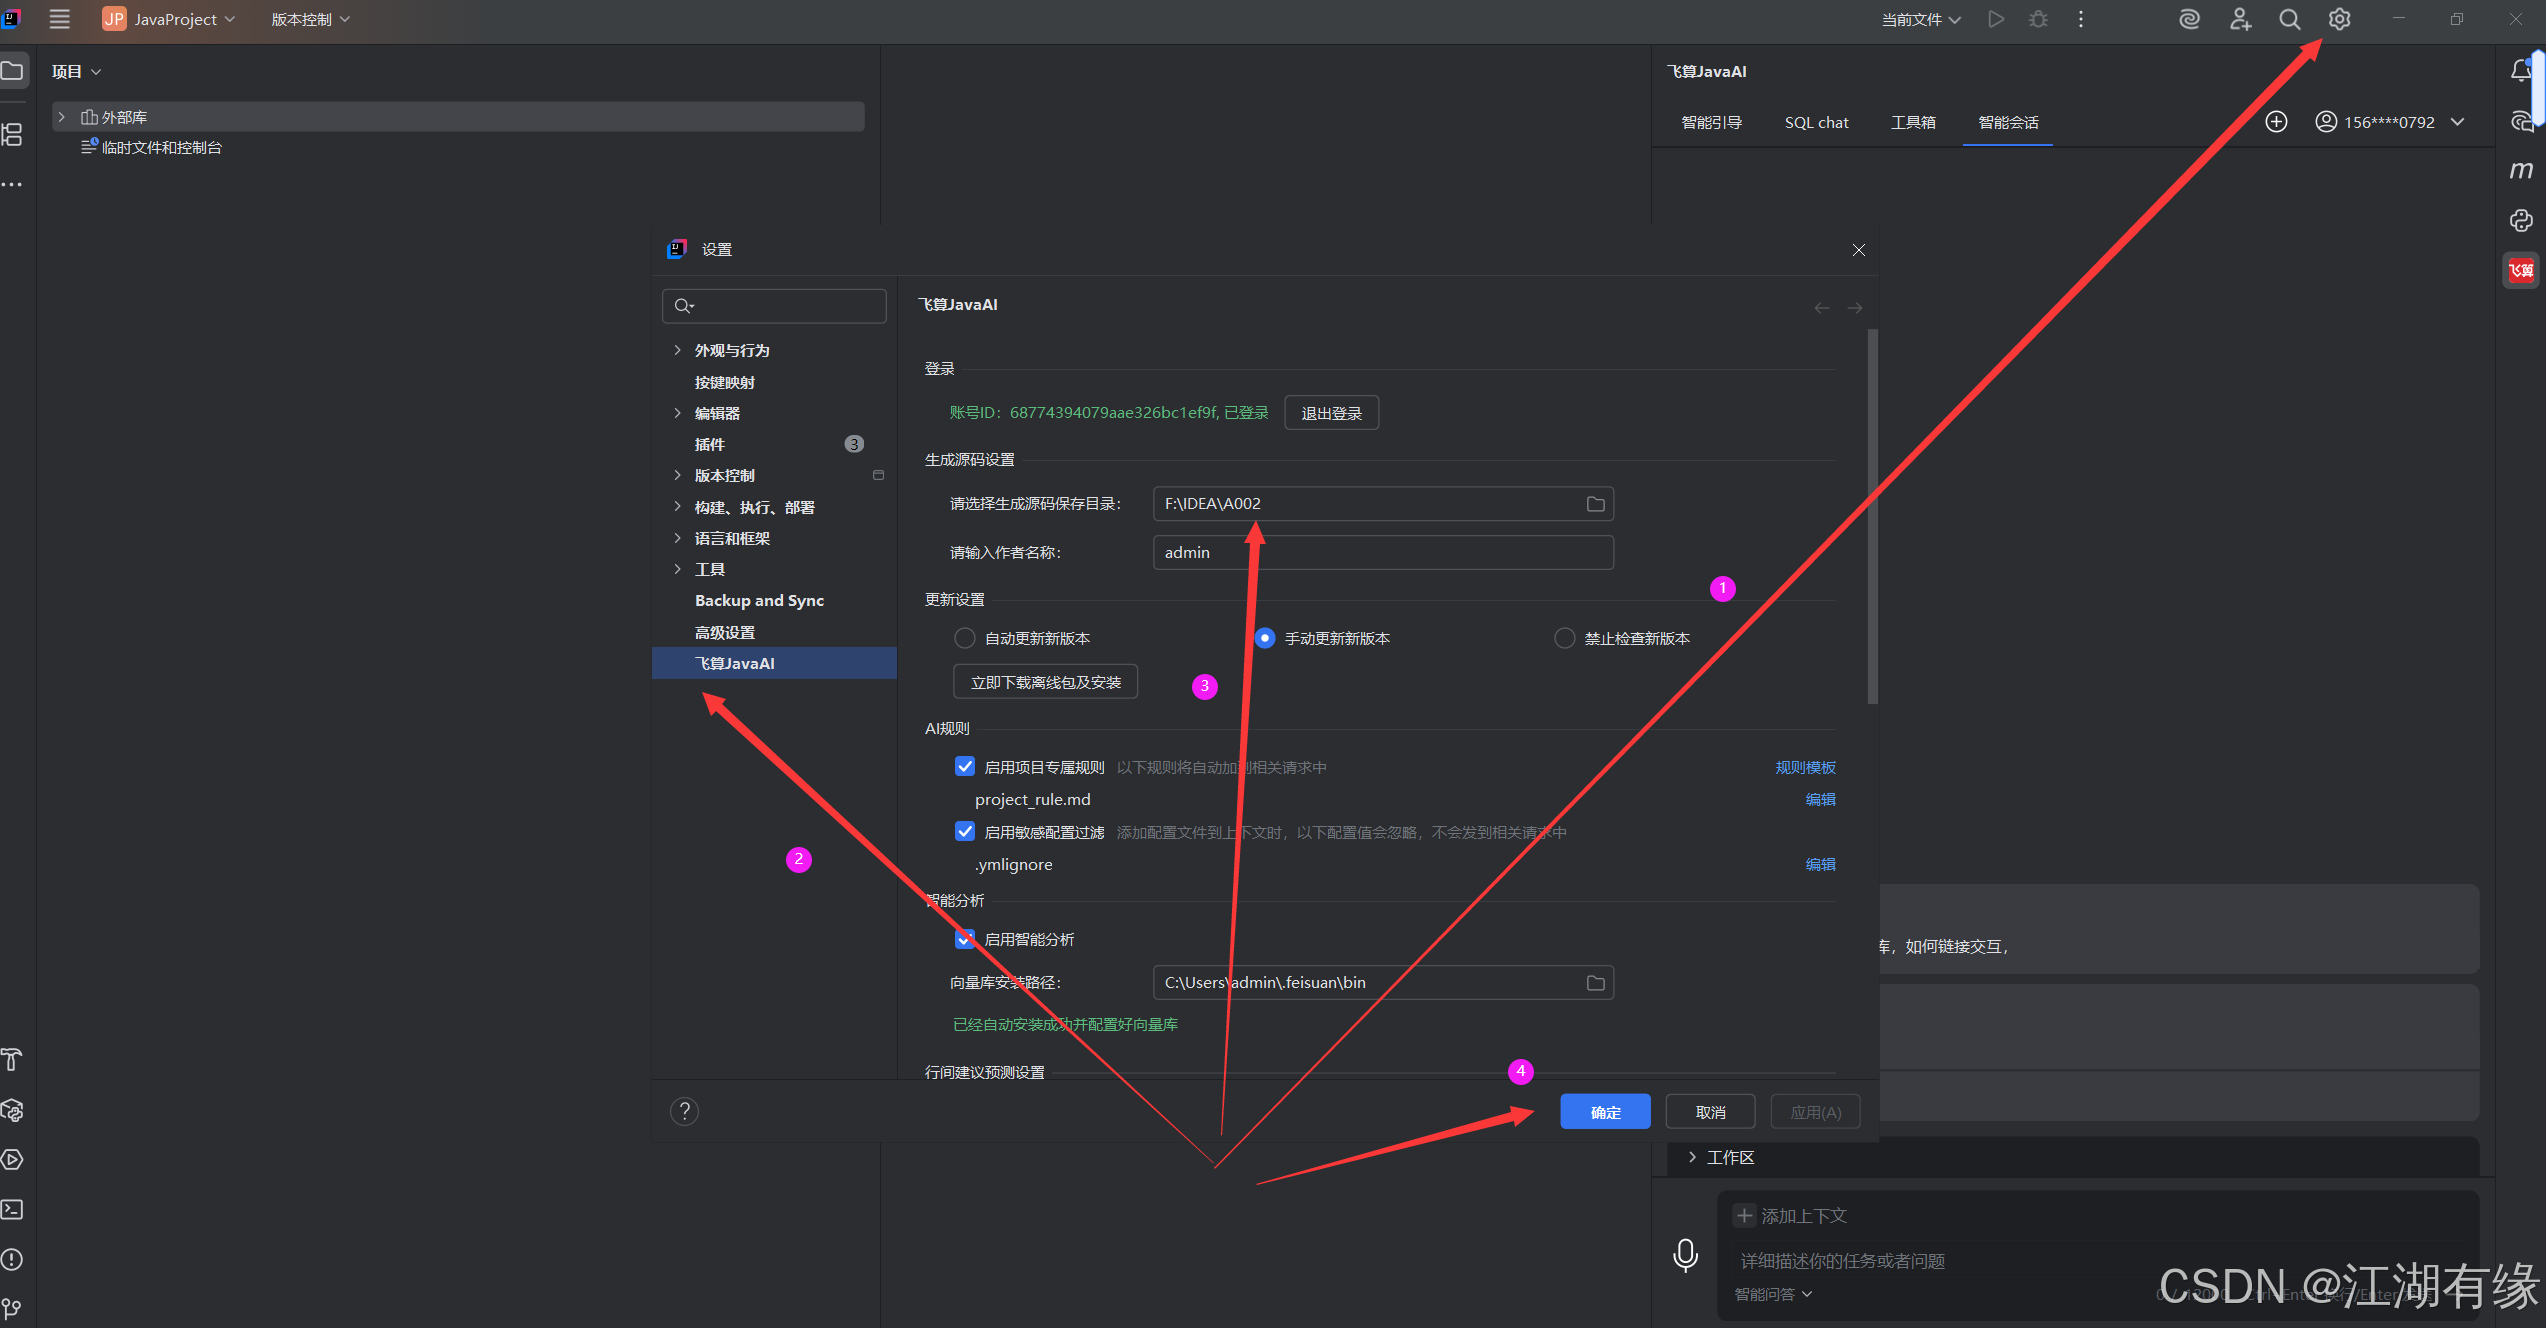The image size is (2546, 1328).
Task: Show more tool windows ellipsis
Action: pos(12,185)
